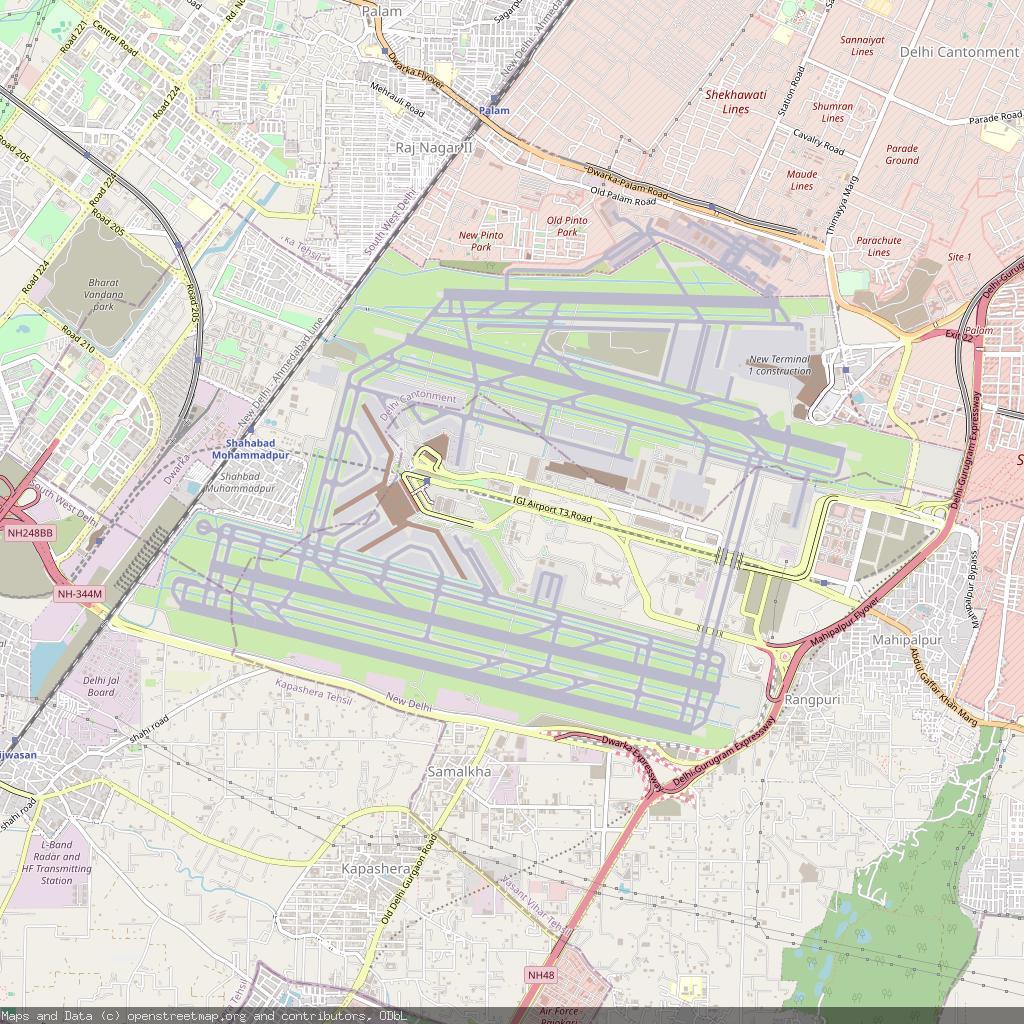Viewport: 1024px width, 1024px height.
Task: Select the Maude Lines label
Action: tap(802, 180)
